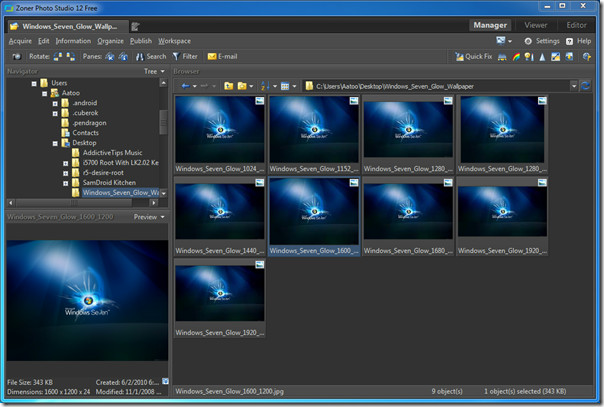Select the Windows_Seven_Glow_Wallp folder tab
604x407 pixels.
(x=68, y=26)
